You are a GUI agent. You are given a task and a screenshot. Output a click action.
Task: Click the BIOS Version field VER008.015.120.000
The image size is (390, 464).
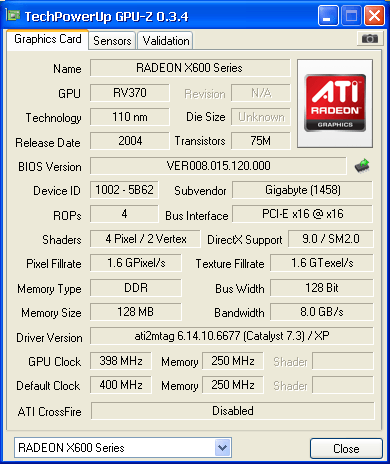218,166
